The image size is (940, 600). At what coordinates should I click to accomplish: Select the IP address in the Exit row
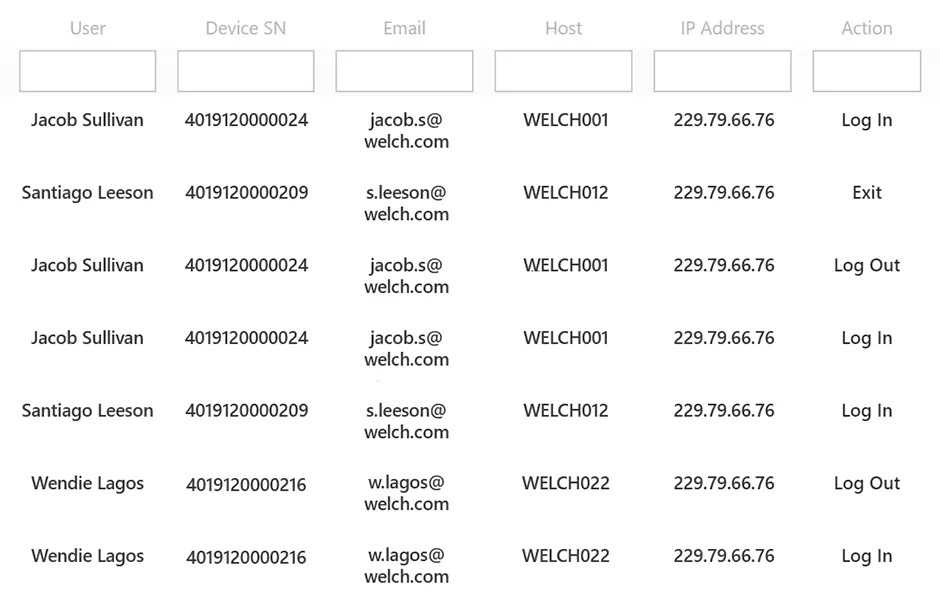coord(724,193)
